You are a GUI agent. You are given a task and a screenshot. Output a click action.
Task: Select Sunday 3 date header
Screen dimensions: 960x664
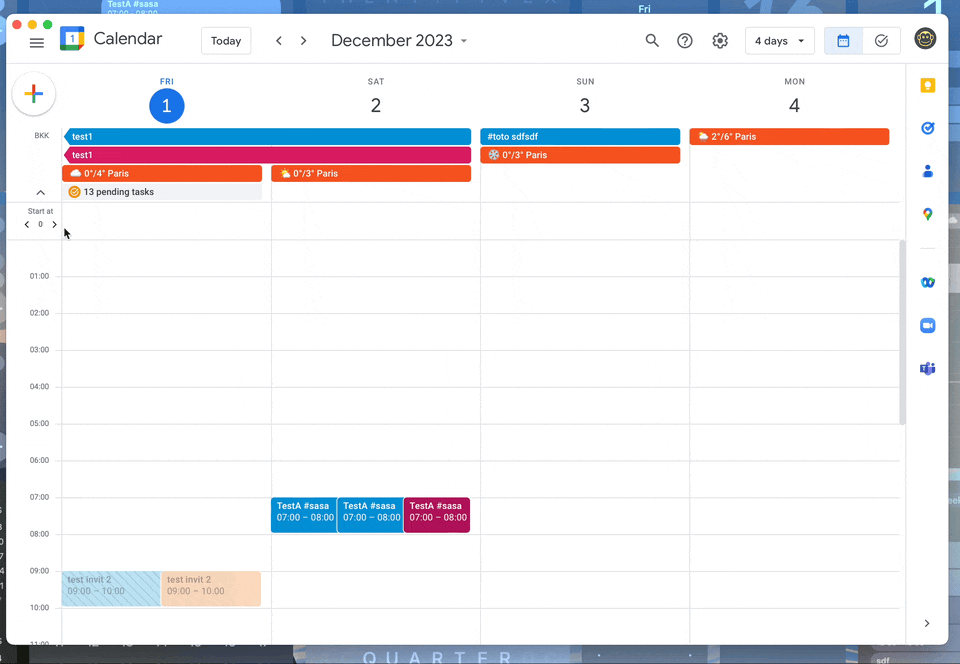tap(585, 106)
